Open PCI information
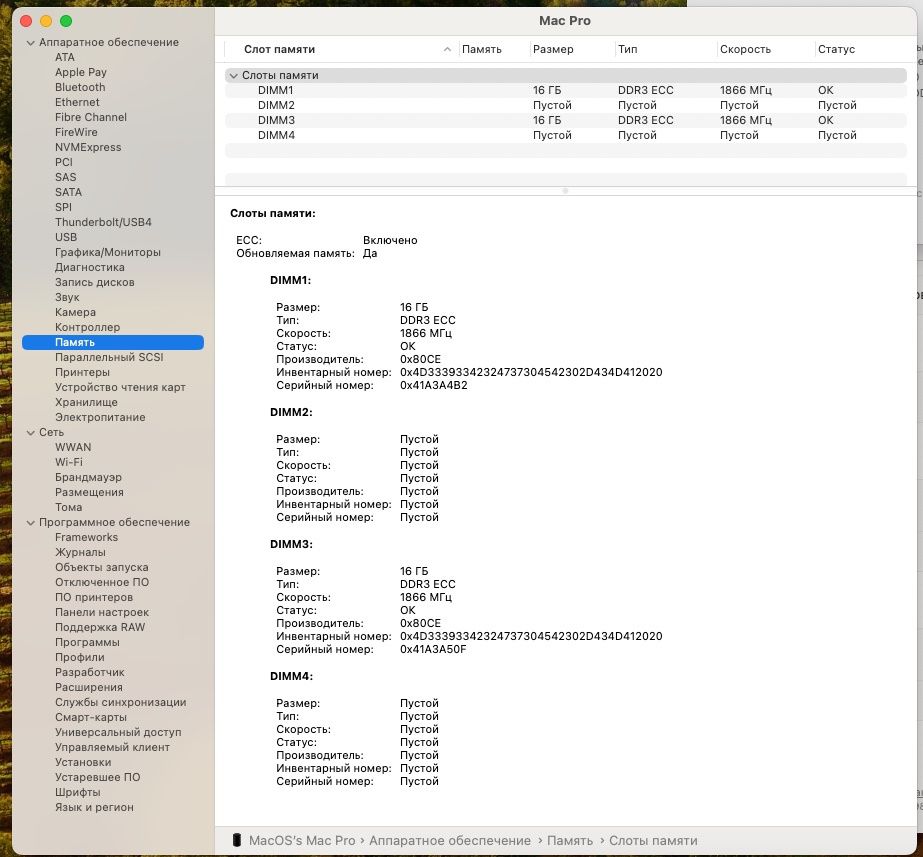Viewport: 923px width, 857px height. (x=64, y=162)
